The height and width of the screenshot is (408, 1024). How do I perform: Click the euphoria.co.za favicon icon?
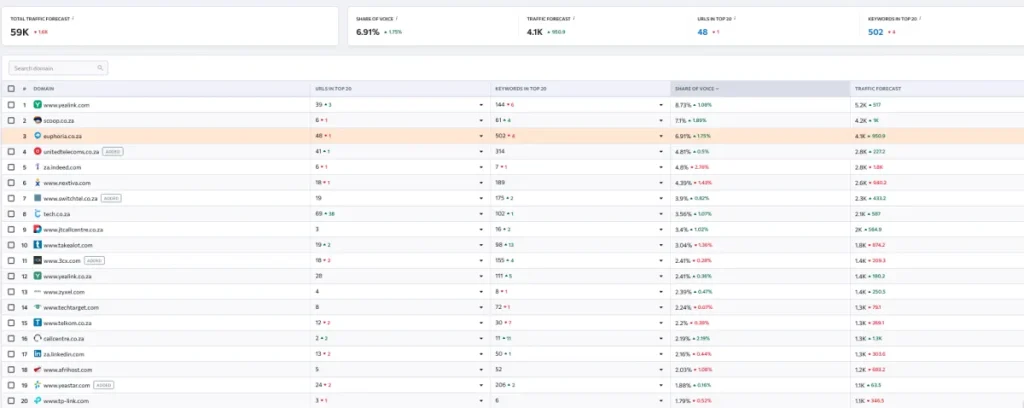pos(37,135)
